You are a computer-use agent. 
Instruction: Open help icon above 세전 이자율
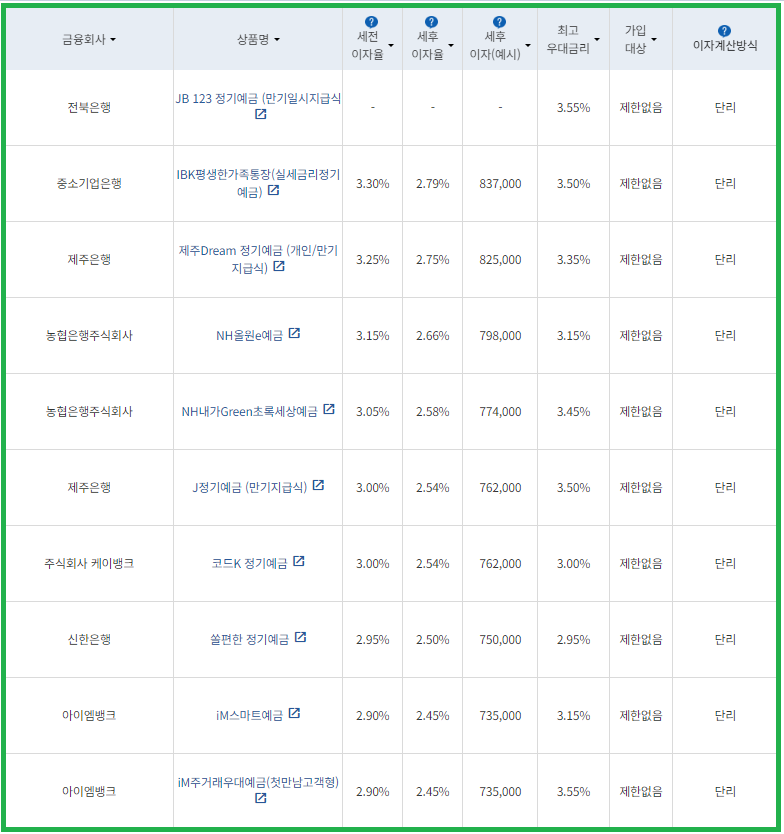(371, 22)
